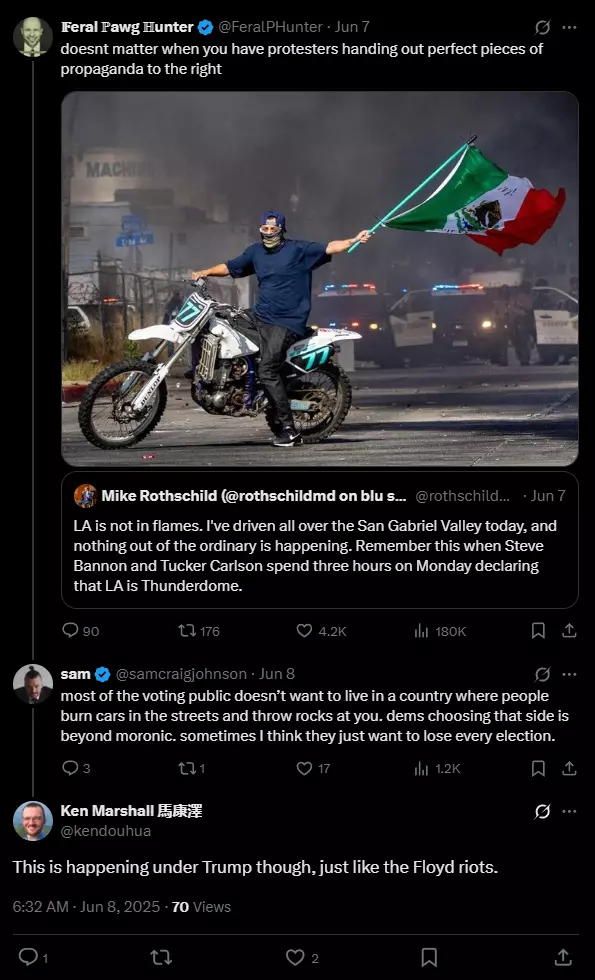Click the Grok icon on sam's reply
The height and width of the screenshot is (980, 595).
(542, 674)
